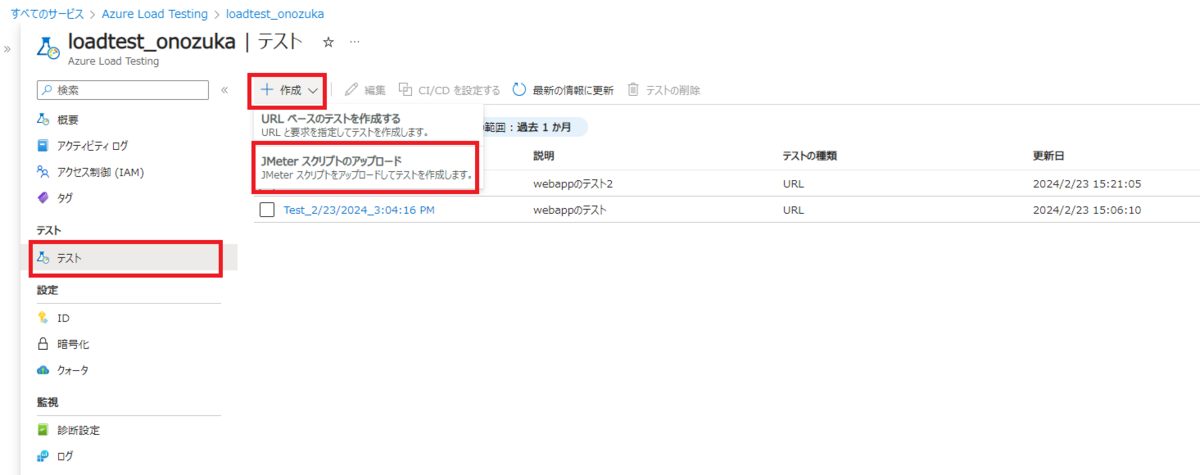Click the Azure Load Testing resource icon
Image resolution: width=1200 pixels, height=475 pixels.
(48, 48)
